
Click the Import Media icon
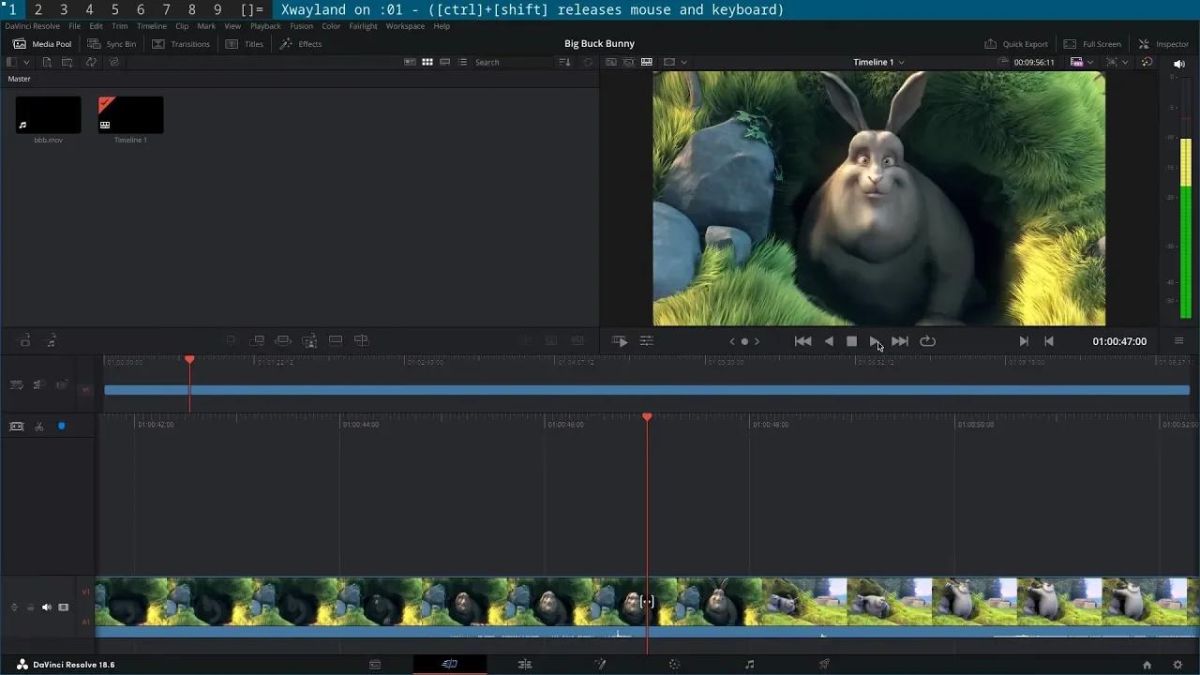46,62
